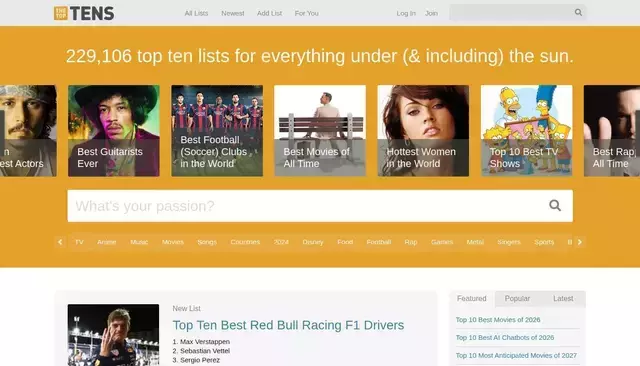Switch to the Featured tab
The image size is (640, 366).
(472, 299)
